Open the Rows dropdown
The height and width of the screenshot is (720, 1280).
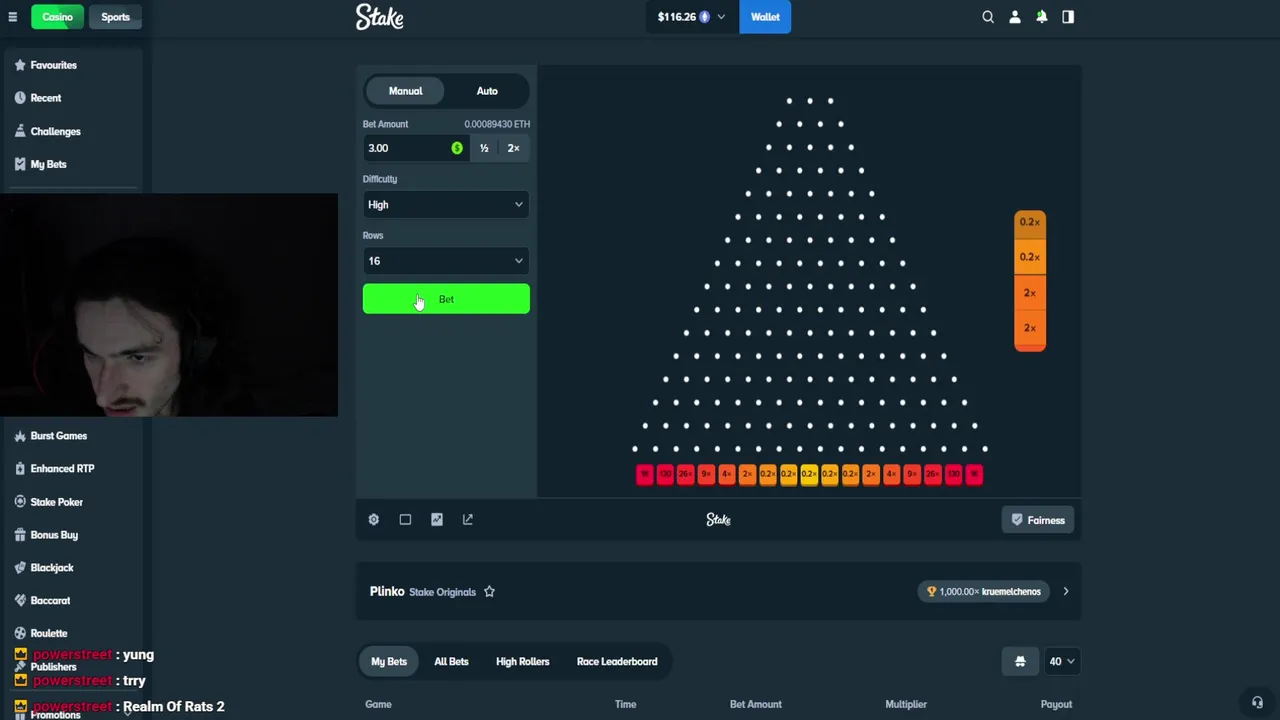[446, 261]
